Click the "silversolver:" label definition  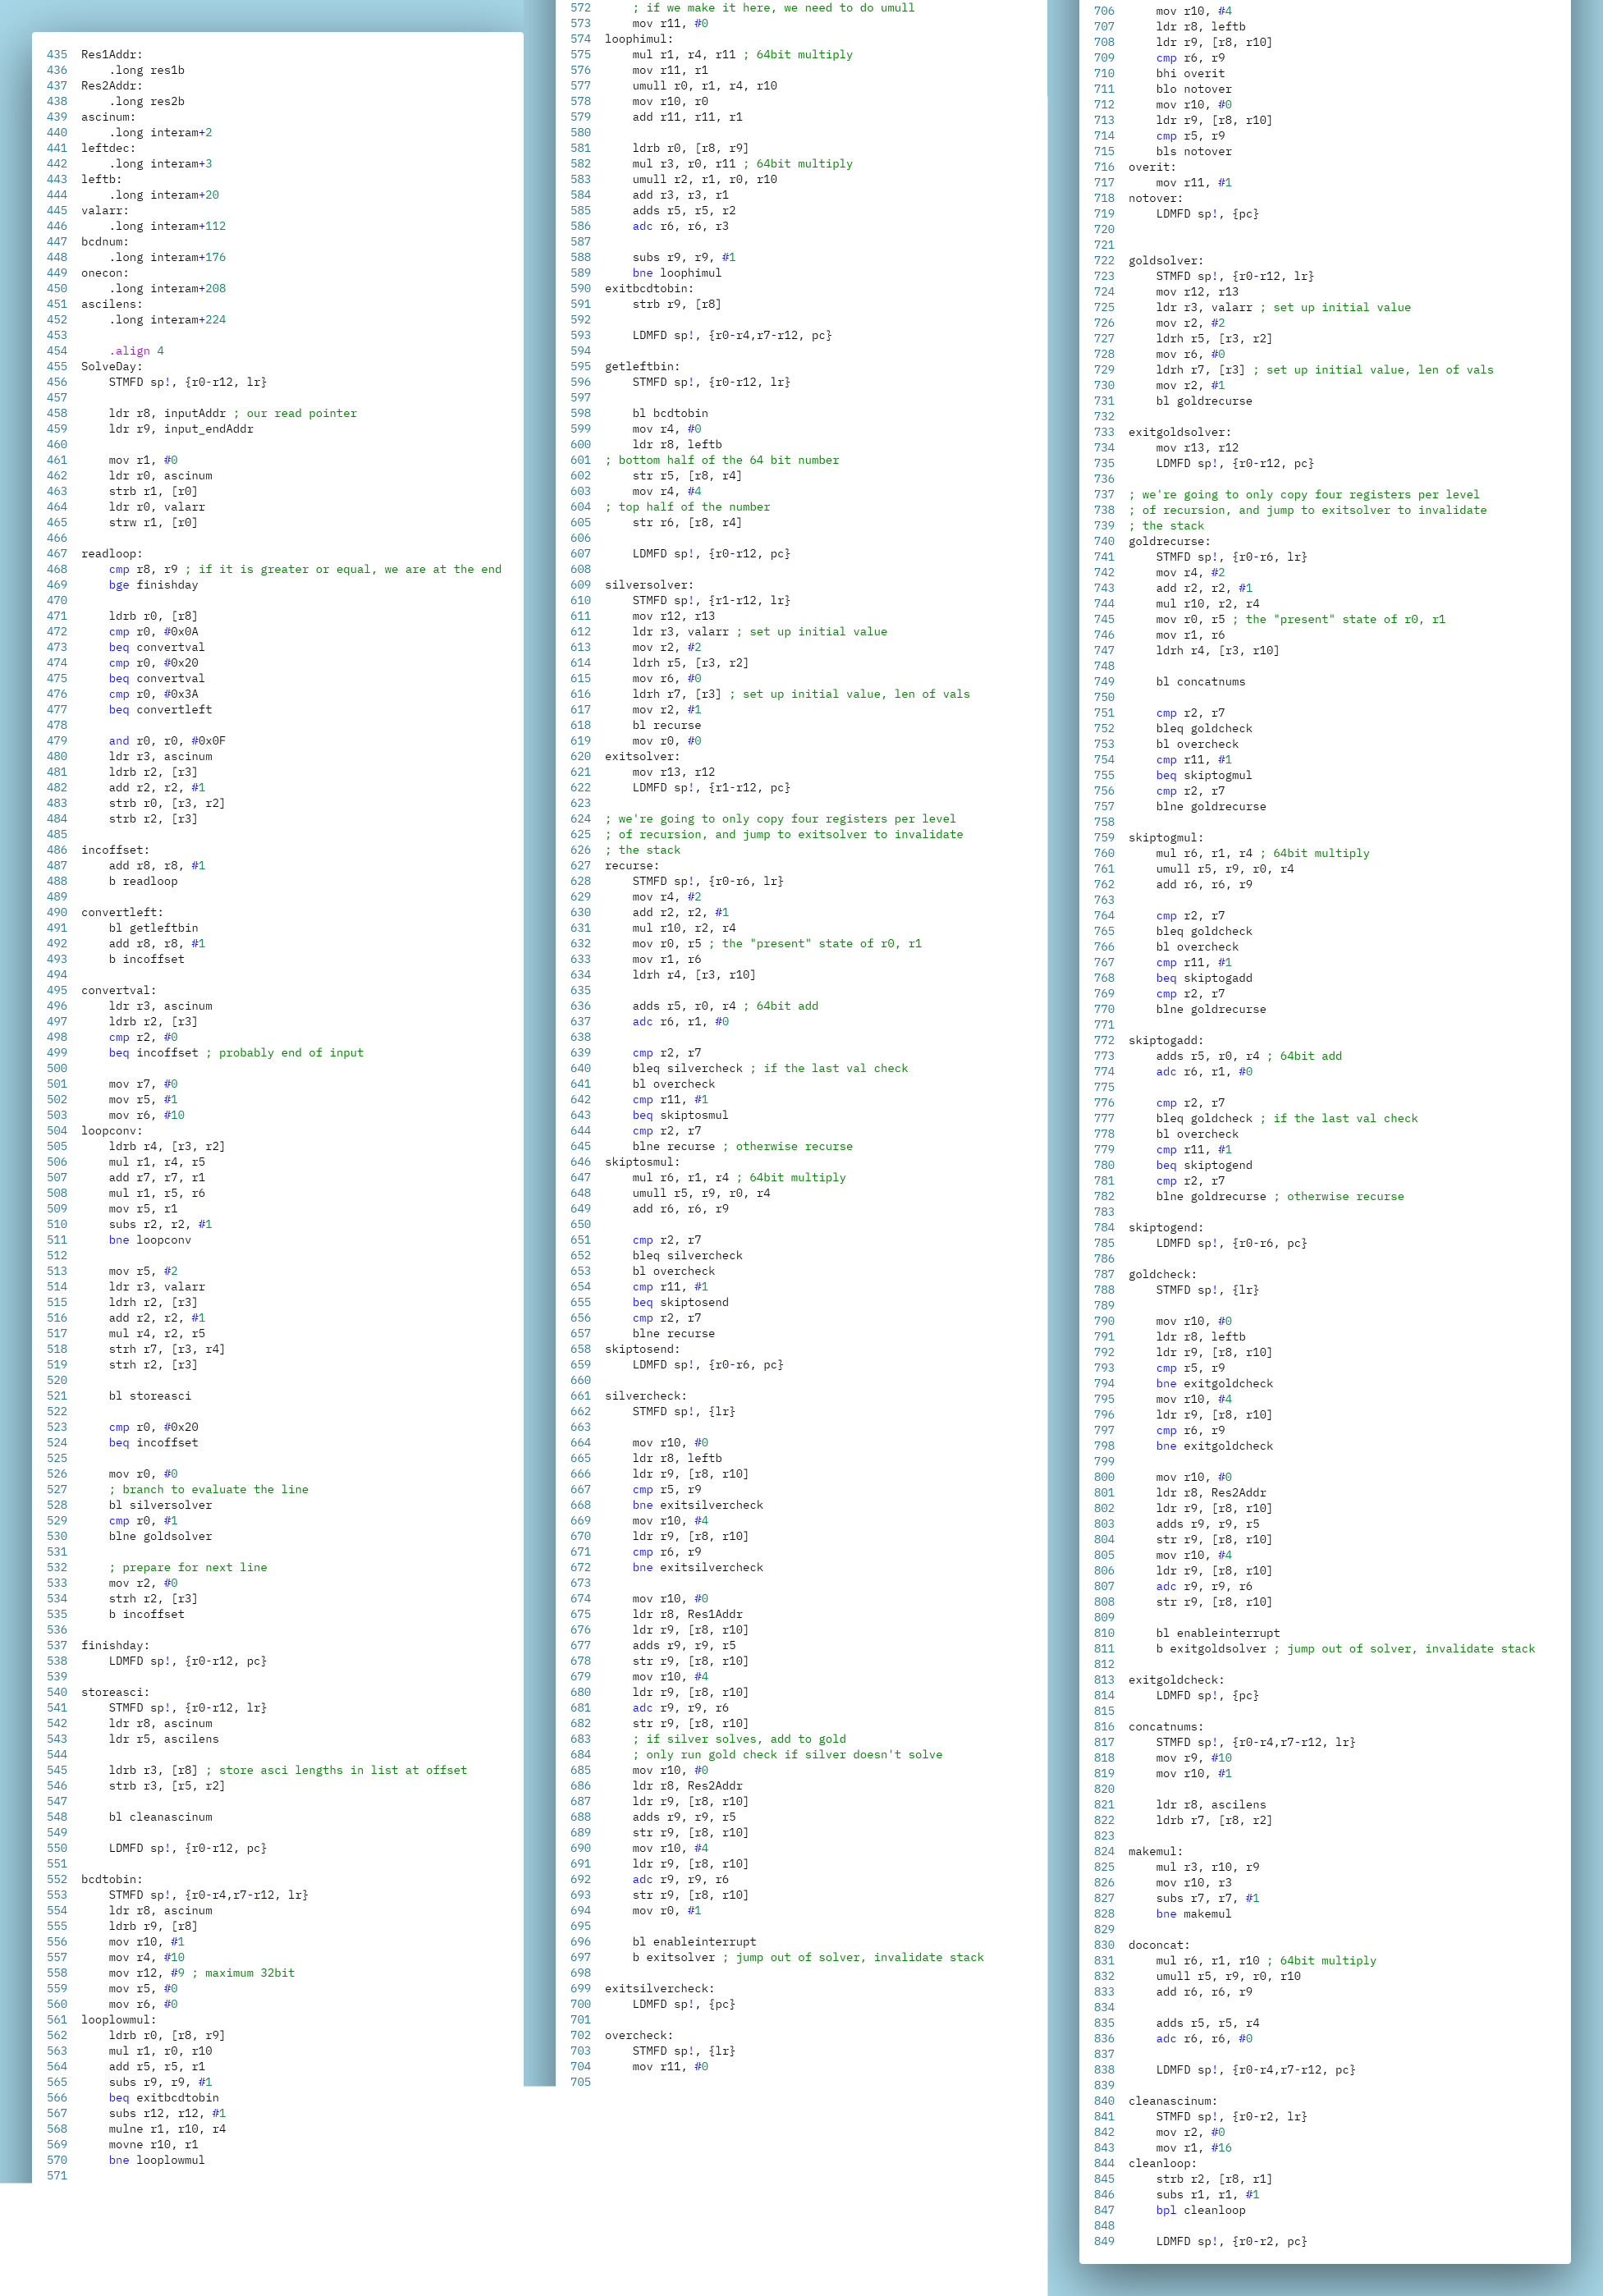pyautogui.click(x=649, y=585)
